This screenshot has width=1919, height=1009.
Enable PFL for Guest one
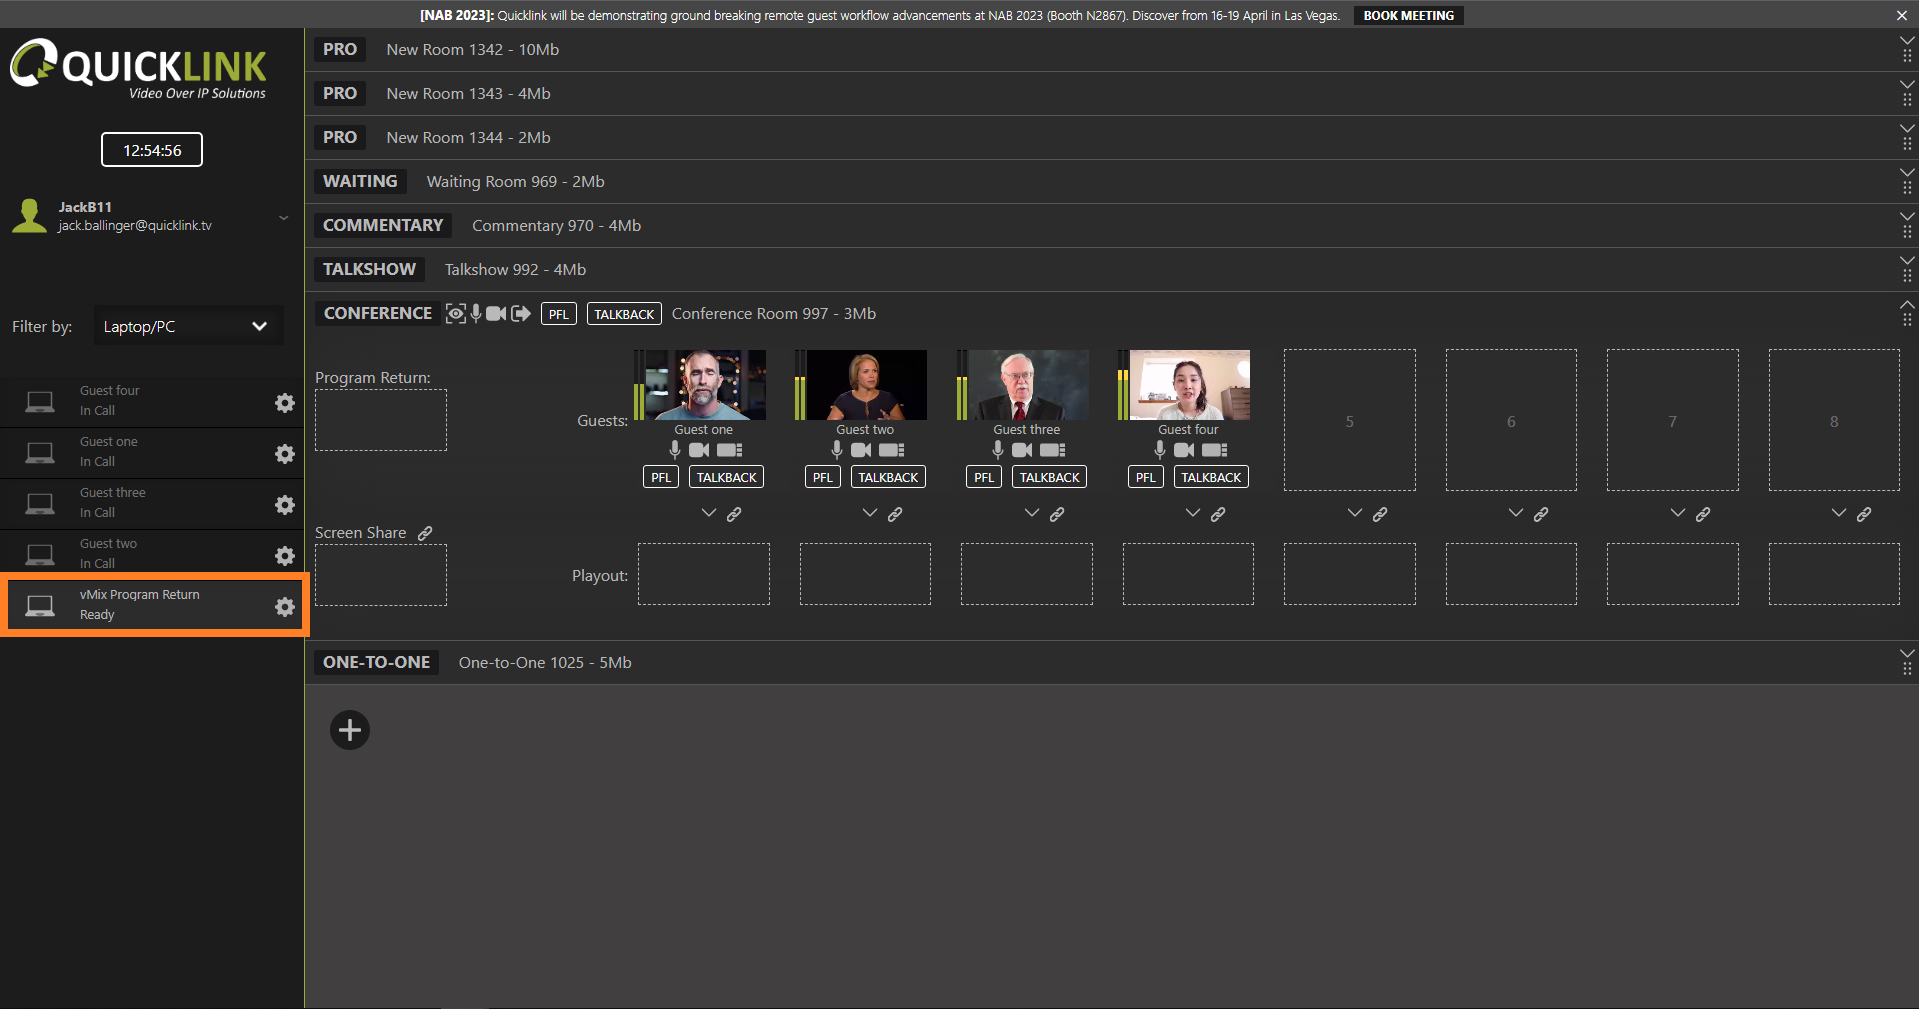pos(661,477)
